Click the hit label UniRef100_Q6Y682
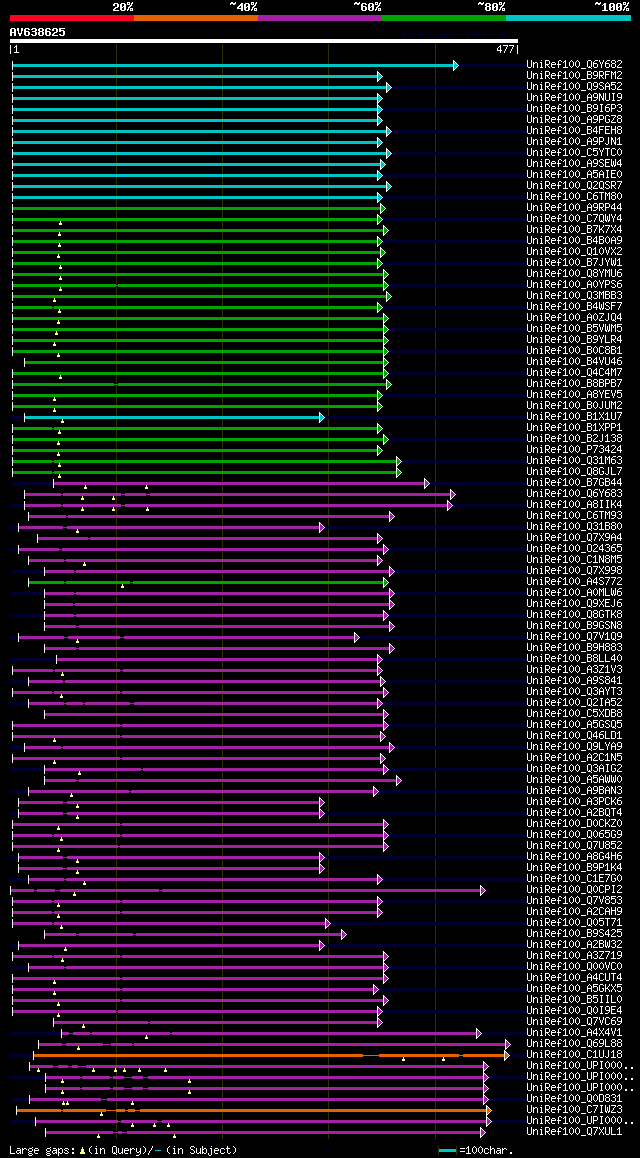The height and width of the screenshot is (1158, 640). click(574, 65)
